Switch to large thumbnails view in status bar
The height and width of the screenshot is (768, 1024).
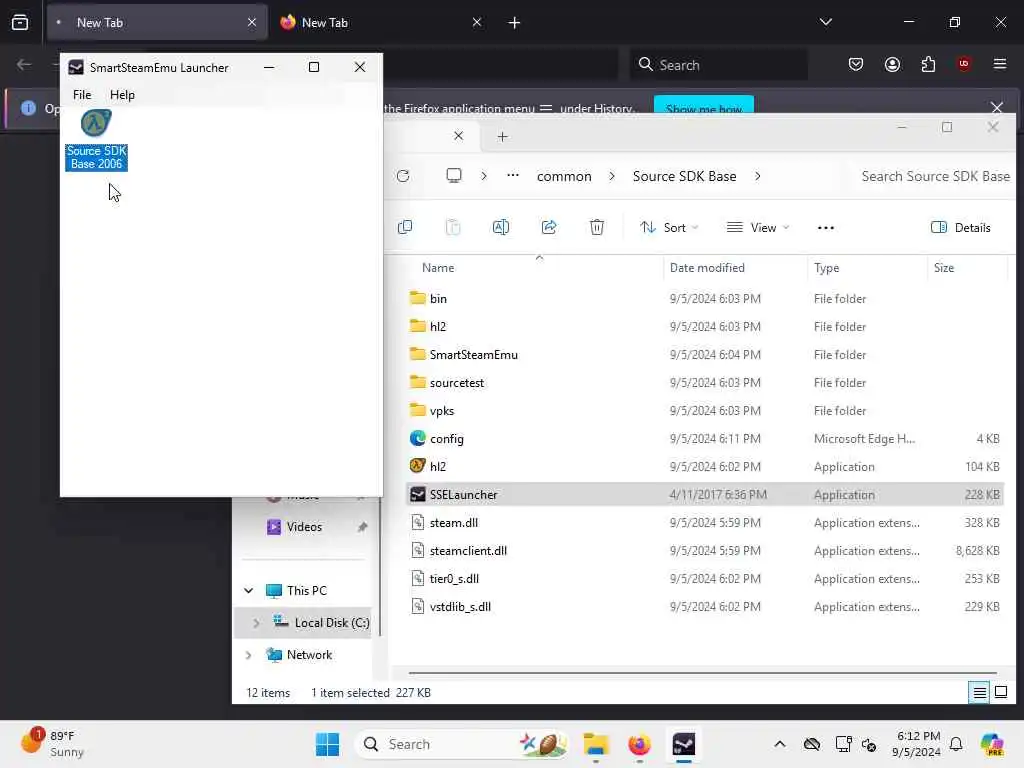(1000, 692)
